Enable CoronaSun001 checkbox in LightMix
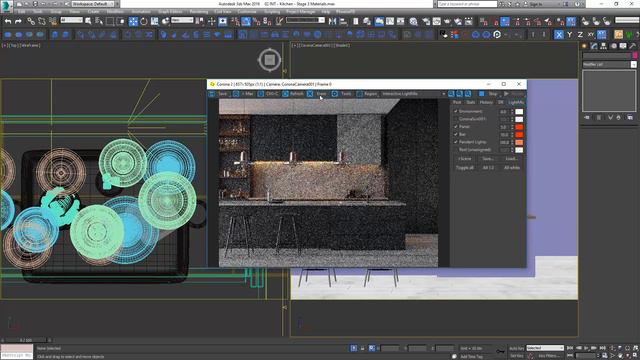 click(456, 119)
